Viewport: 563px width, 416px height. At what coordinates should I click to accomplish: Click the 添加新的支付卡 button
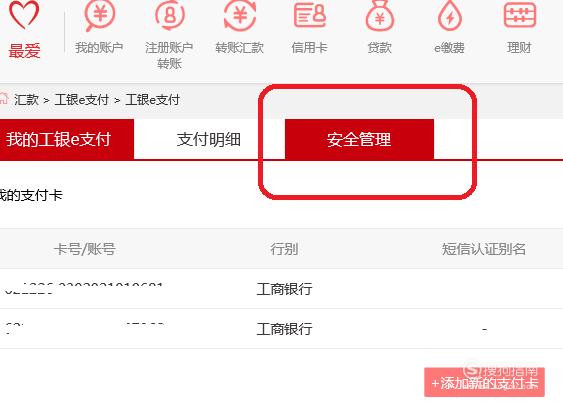pyautogui.click(x=484, y=383)
